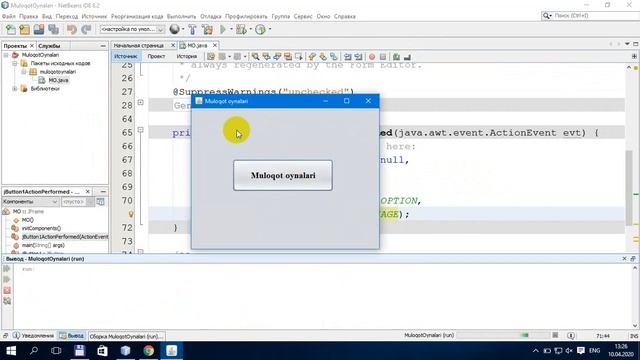Click the Profile Project clock icon
Image resolution: width=640 pixels, height=360 pixels.
[x=260, y=29]
